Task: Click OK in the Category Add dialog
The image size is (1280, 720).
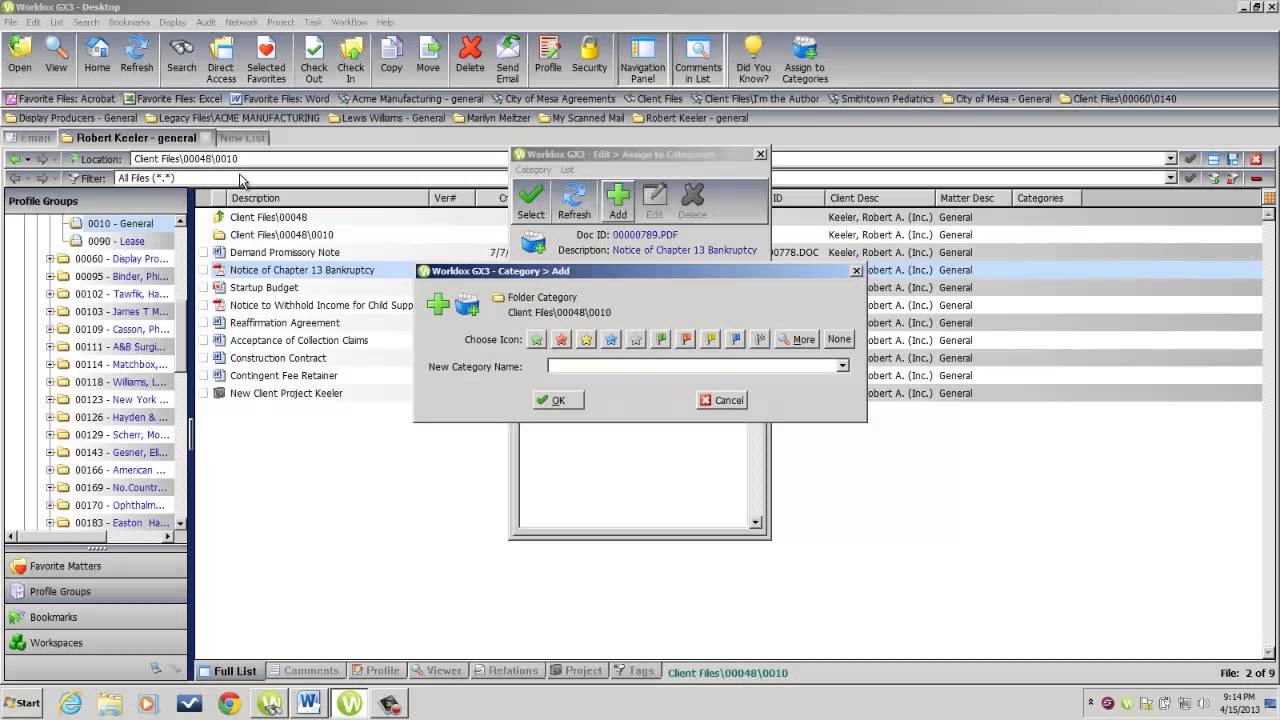Action: pos(551,400)
